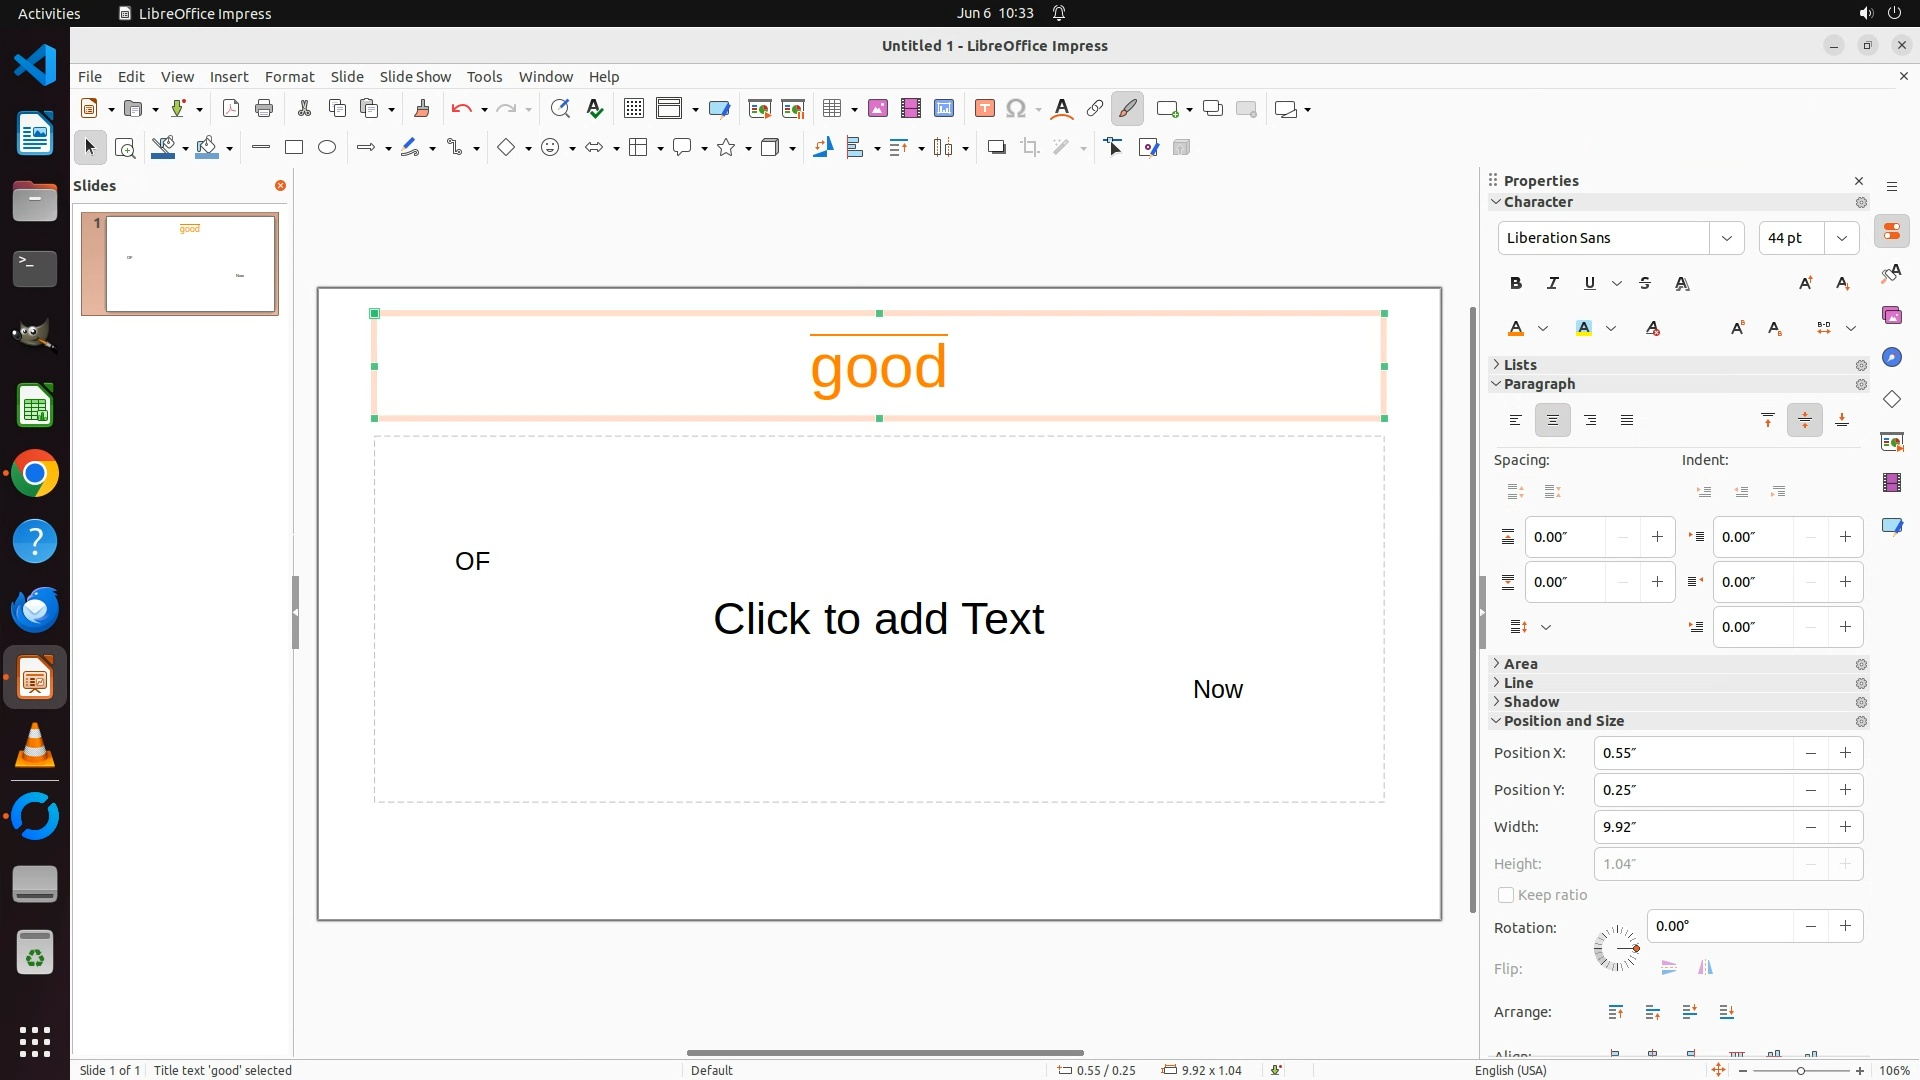Toggle Italic text formatting

tap(1553, 283)
